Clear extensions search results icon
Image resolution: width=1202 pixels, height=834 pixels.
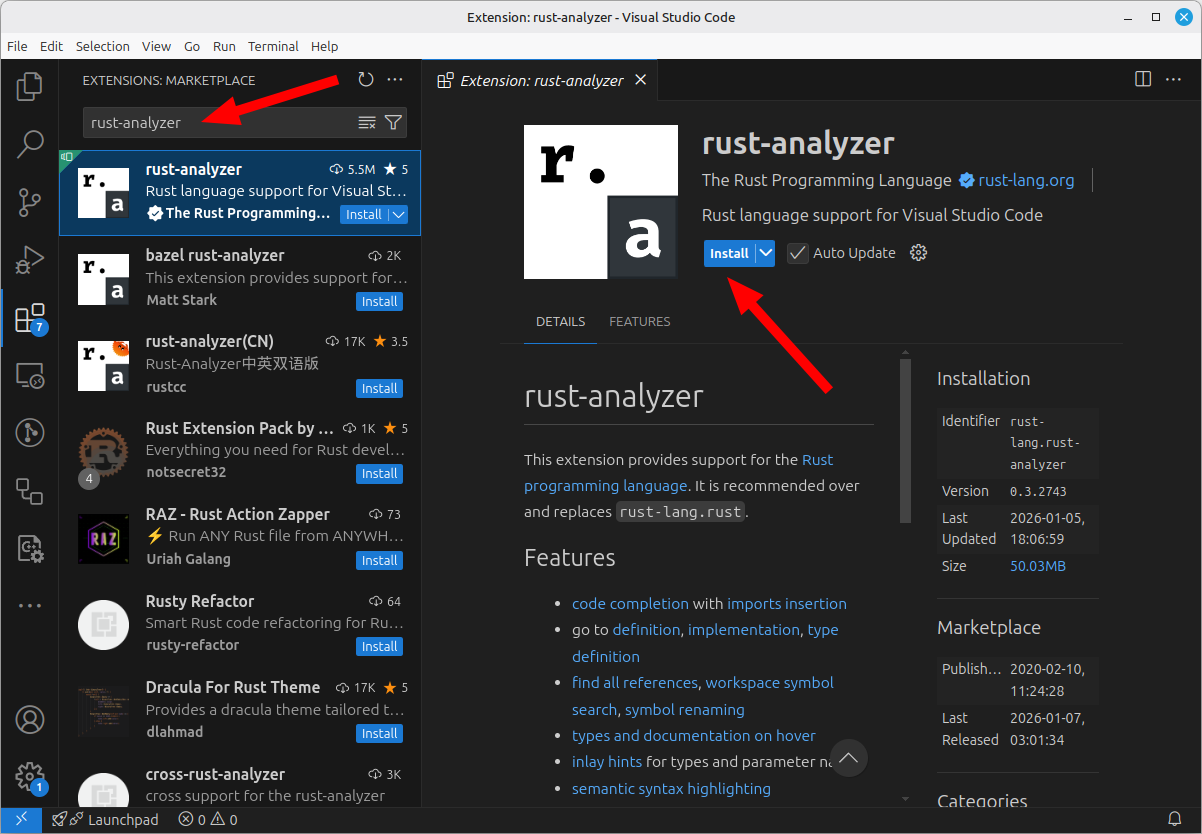367,123
